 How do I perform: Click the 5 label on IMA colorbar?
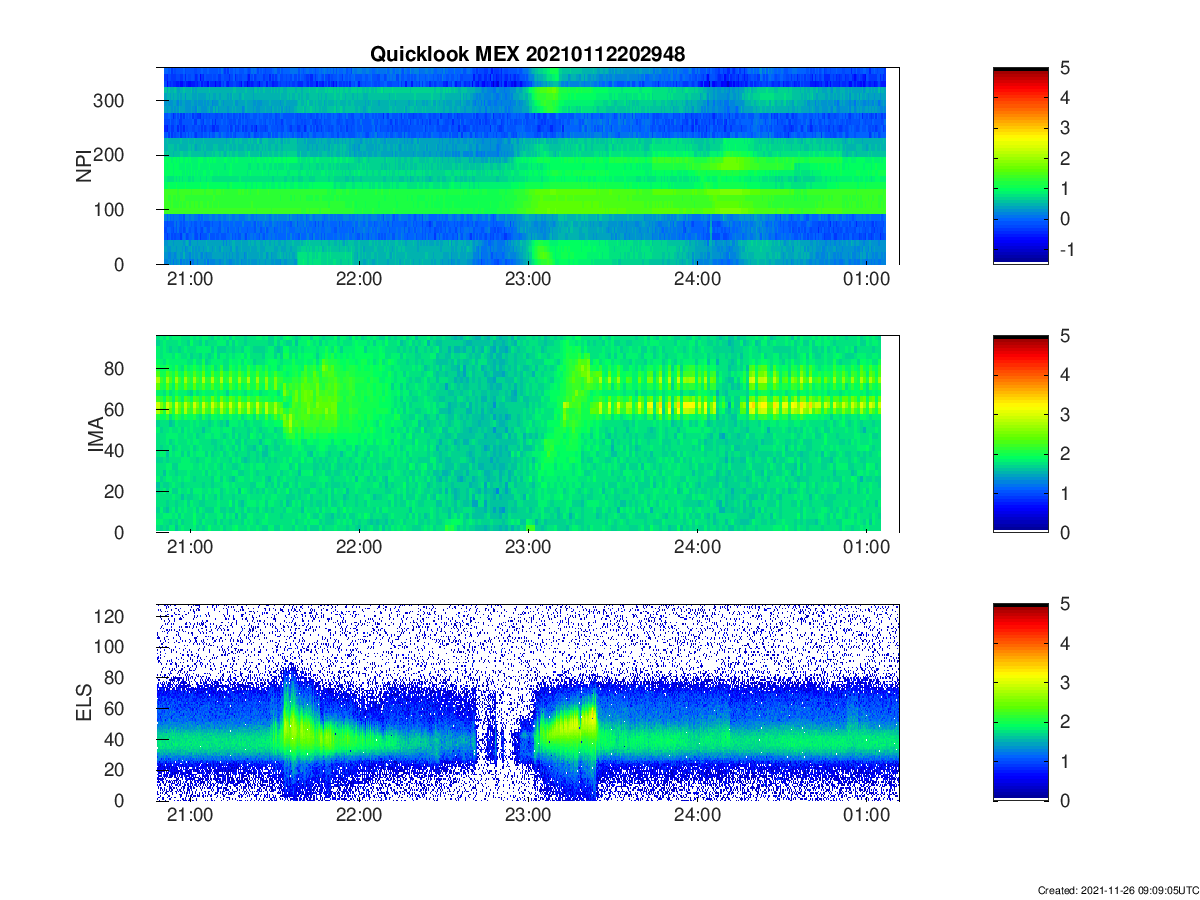click(1064, 337)
